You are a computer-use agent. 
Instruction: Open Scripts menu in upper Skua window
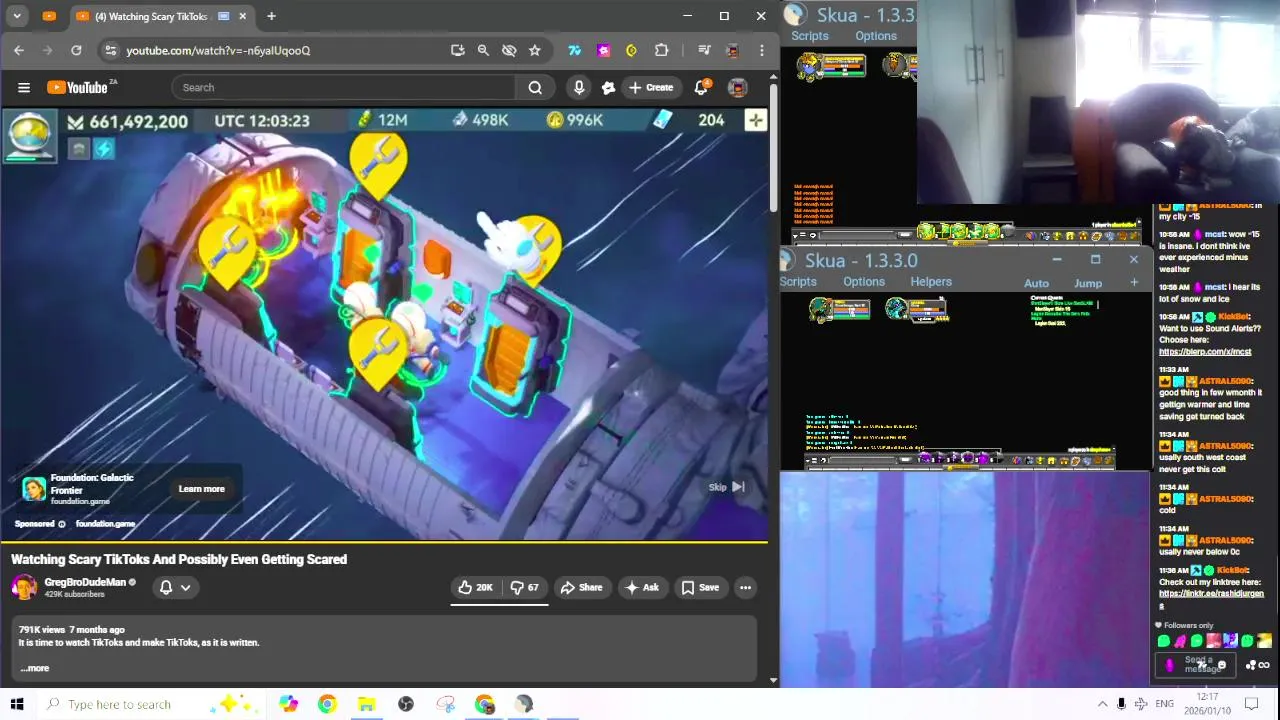[x=810, y=36]
